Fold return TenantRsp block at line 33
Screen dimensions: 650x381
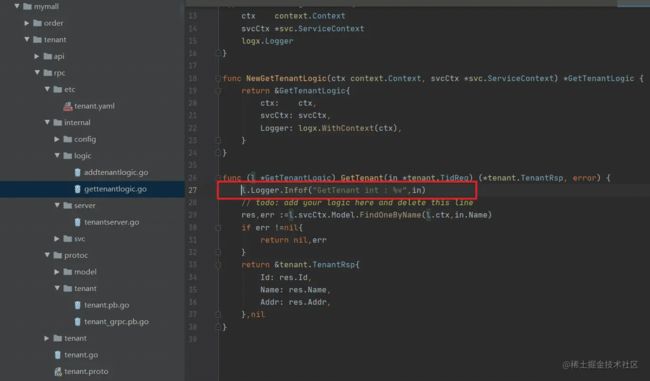[218, 265]
